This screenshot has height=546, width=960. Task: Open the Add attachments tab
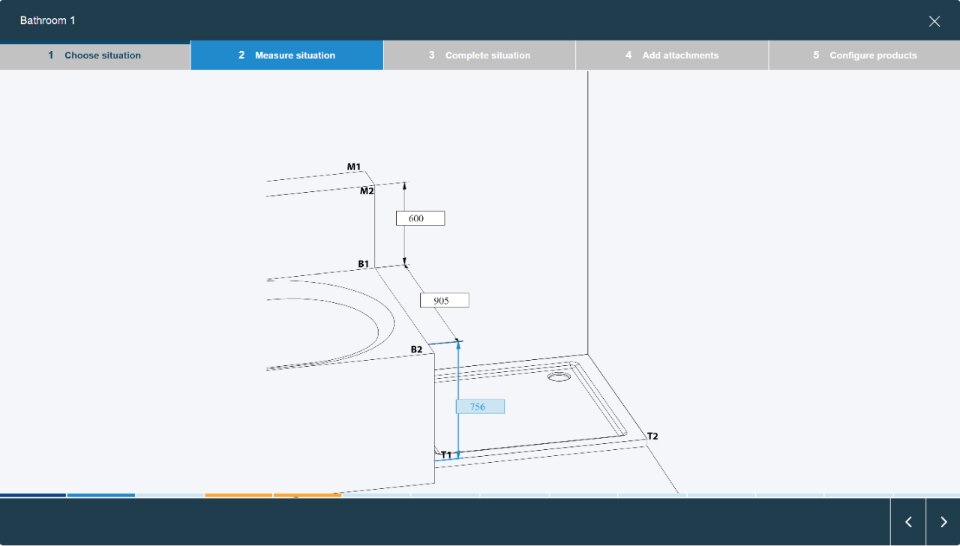coord(672,55)
